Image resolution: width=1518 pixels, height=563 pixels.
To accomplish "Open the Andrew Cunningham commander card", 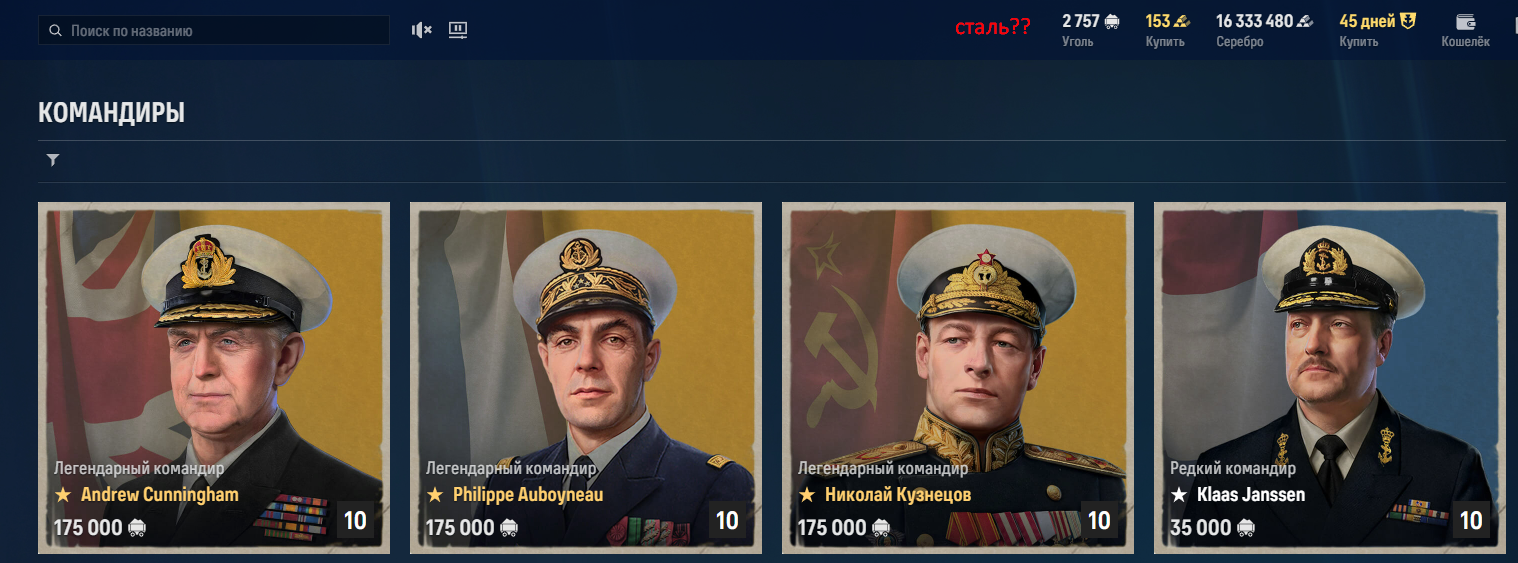I will [x=214, y=378].
